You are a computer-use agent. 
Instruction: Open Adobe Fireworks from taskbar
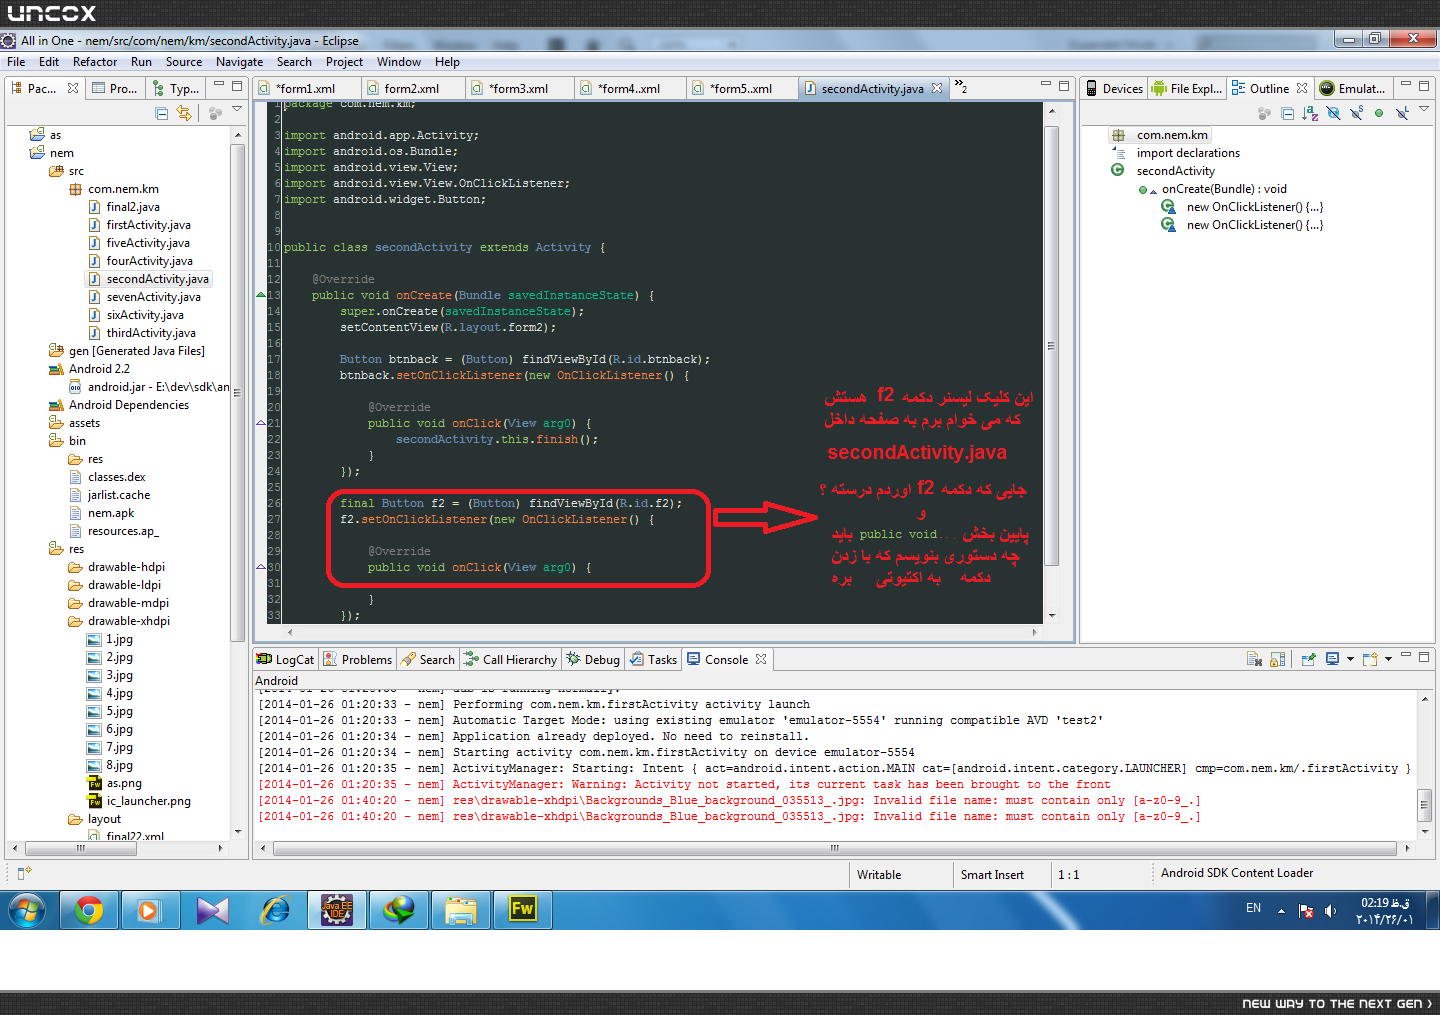coord(523,910)
